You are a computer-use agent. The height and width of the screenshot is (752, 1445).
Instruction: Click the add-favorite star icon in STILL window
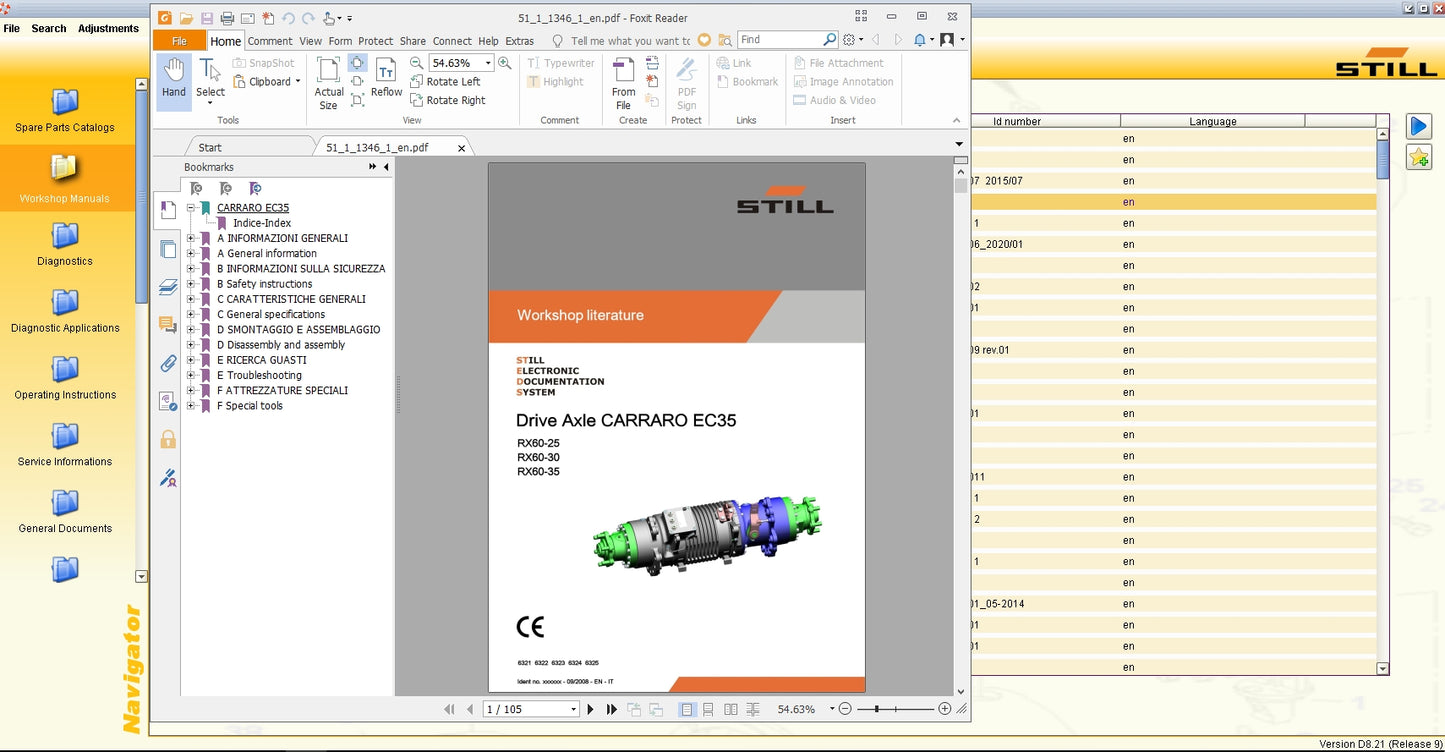coord(1419,157)
